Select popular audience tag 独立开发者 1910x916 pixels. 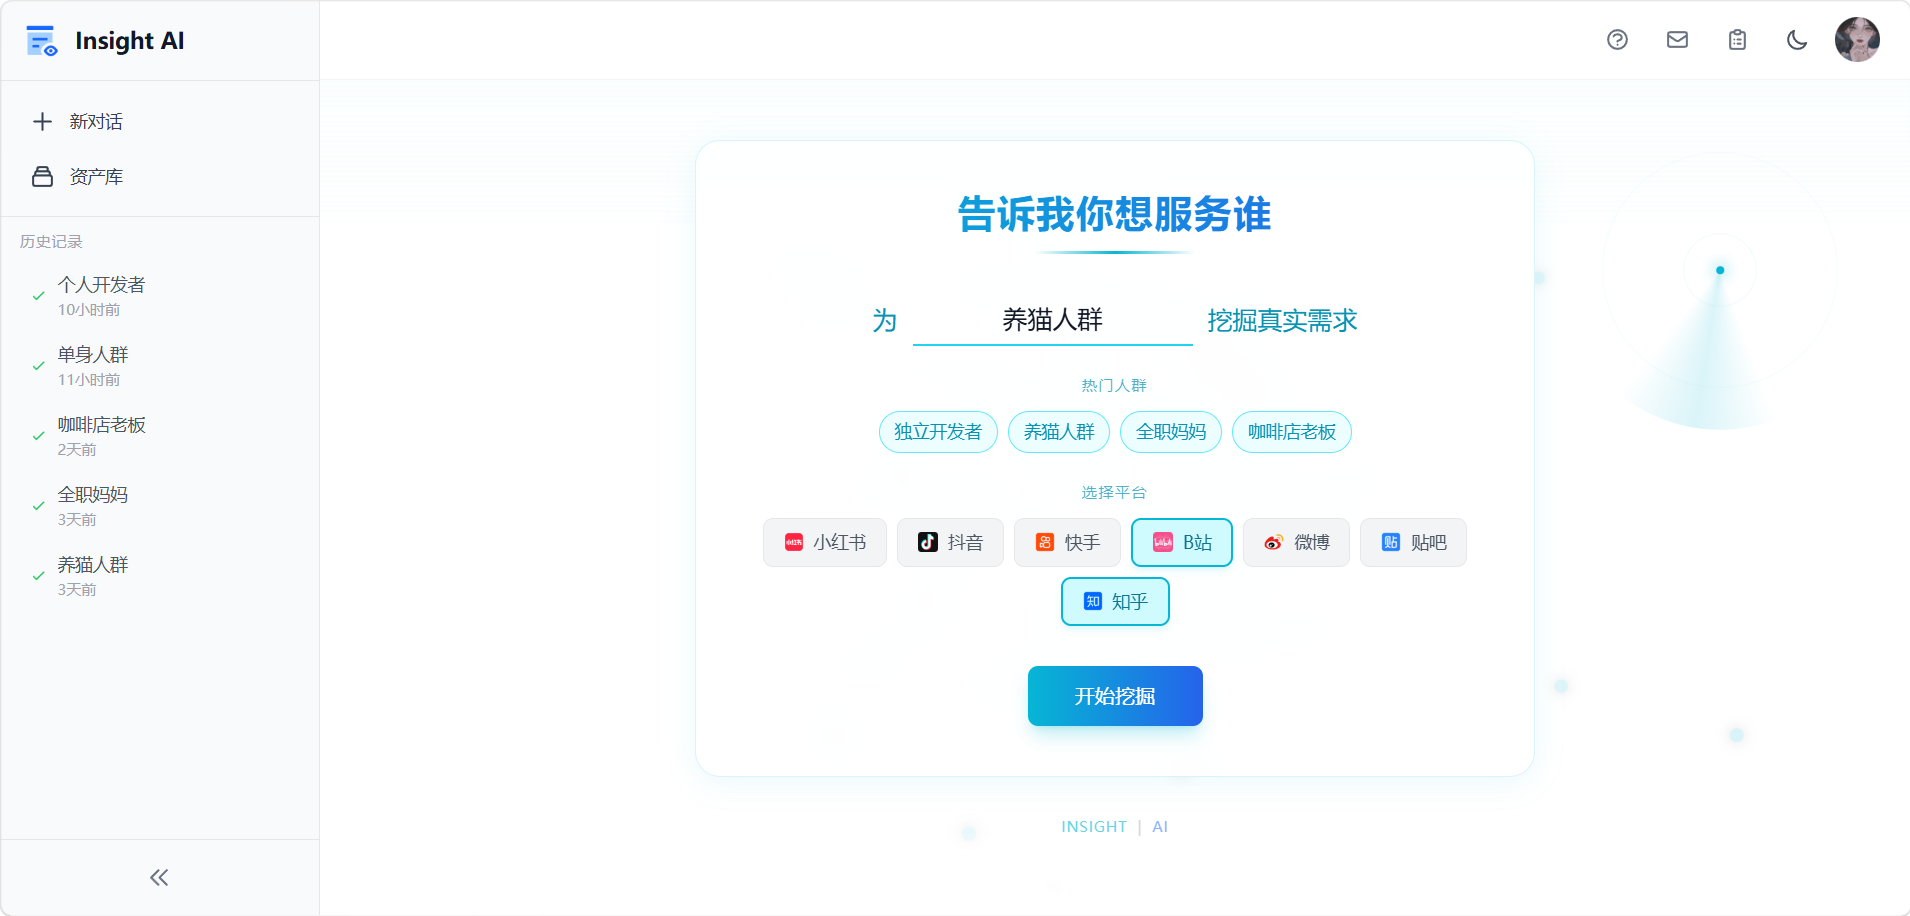(938, 432)
